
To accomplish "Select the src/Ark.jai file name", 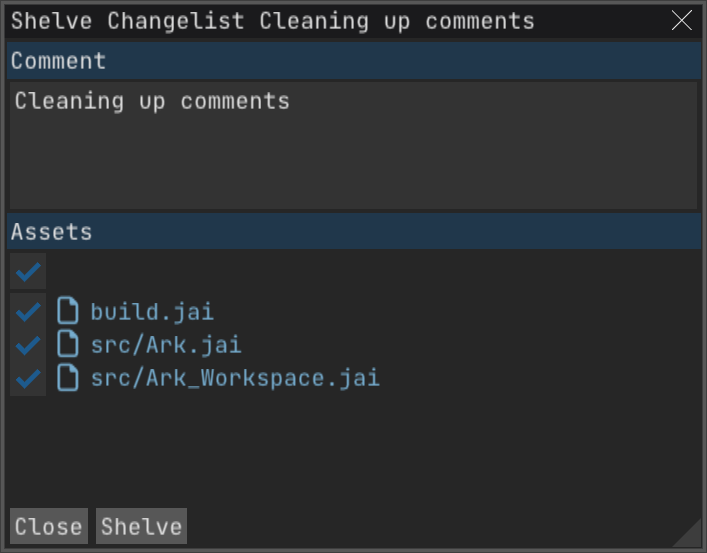I will (165, 345).
